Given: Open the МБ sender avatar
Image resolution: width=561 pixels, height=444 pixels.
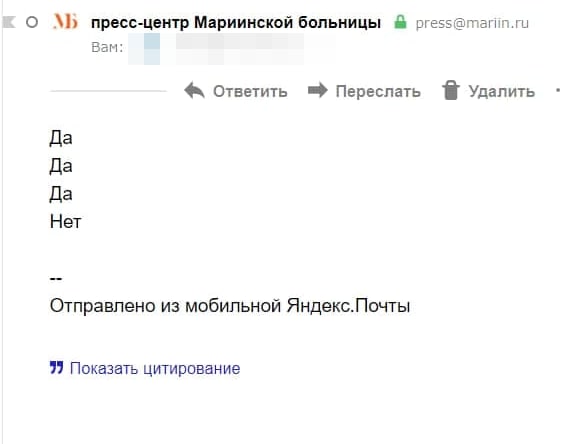Looking at the screenshot, I should [x=65, y=21].
